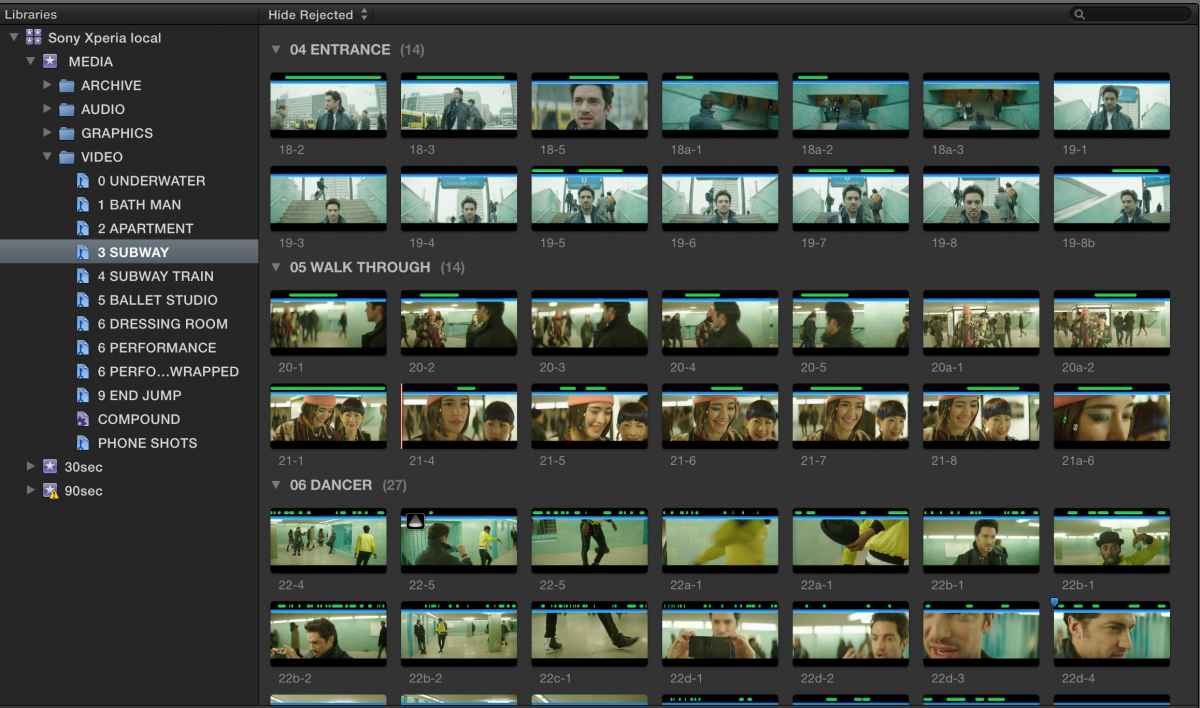Collapse the 05 WALK THROUGH clip group
This screenshot has height=708, width=1200.
click(277, 267)
